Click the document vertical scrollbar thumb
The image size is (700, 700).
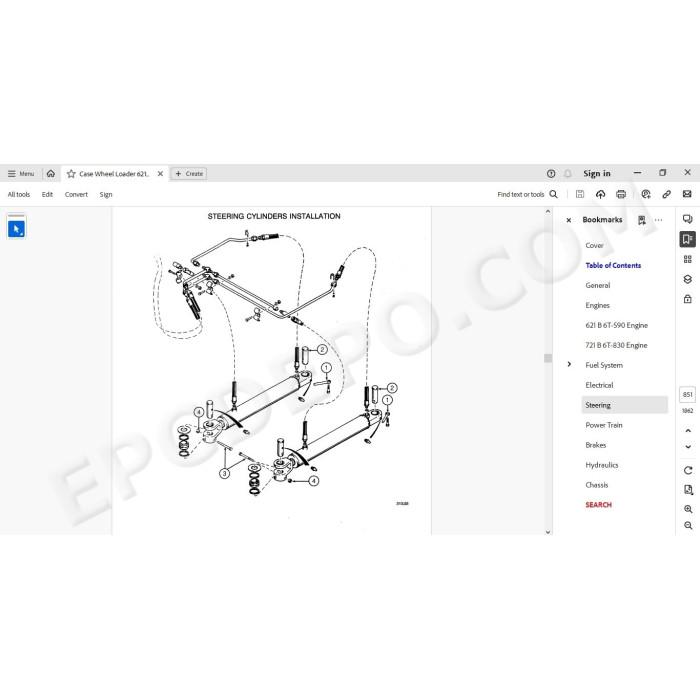[548, 358]
